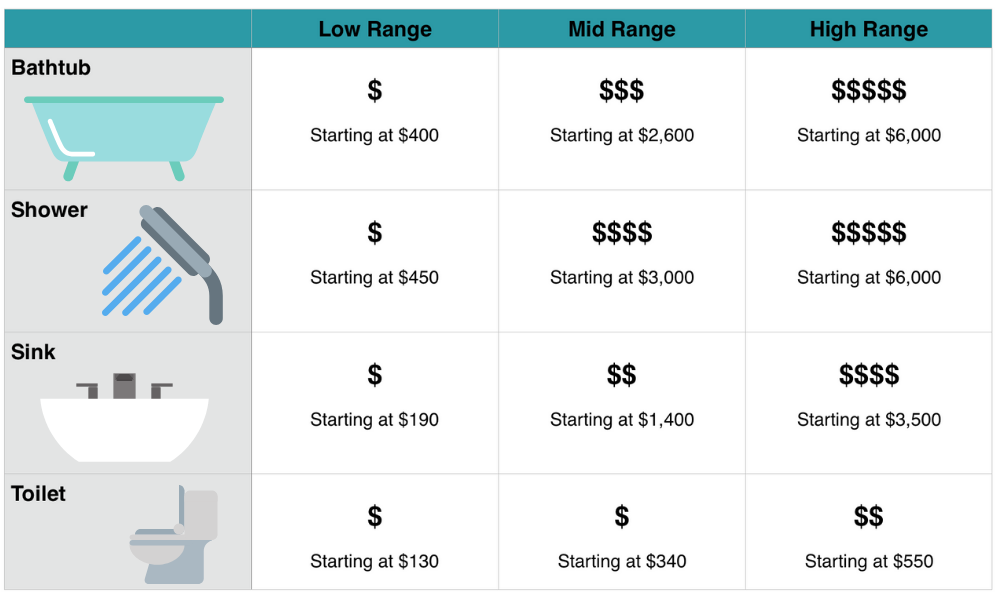
Task: Click the Shower row label
Action: click(49, 210)
